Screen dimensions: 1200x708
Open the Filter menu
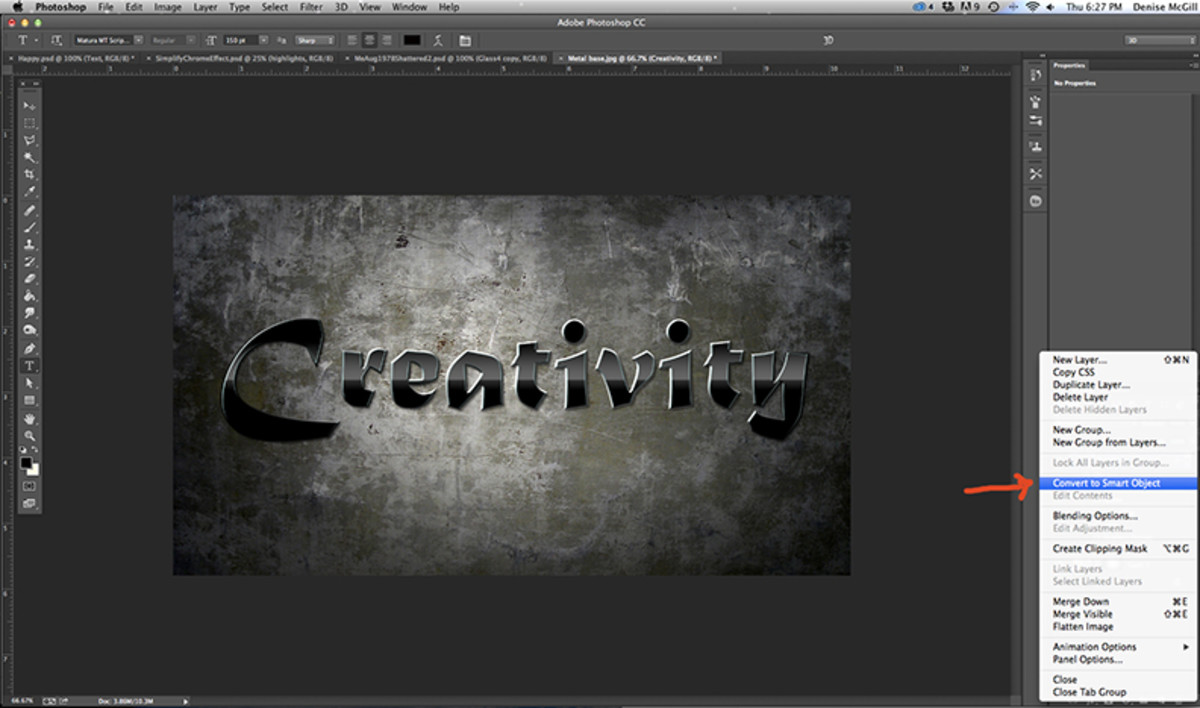[x=311, y=7]
